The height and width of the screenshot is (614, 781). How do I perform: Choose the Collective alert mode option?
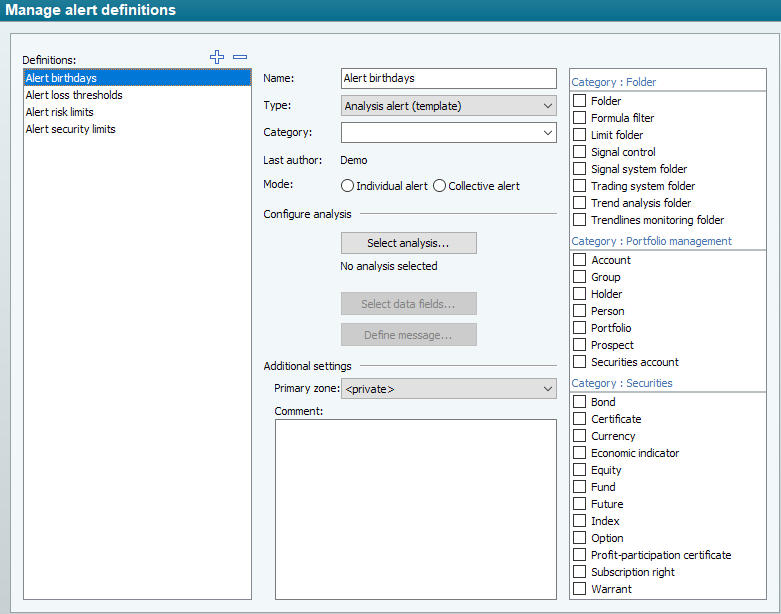pyautogui.click(x=439, y=186)
